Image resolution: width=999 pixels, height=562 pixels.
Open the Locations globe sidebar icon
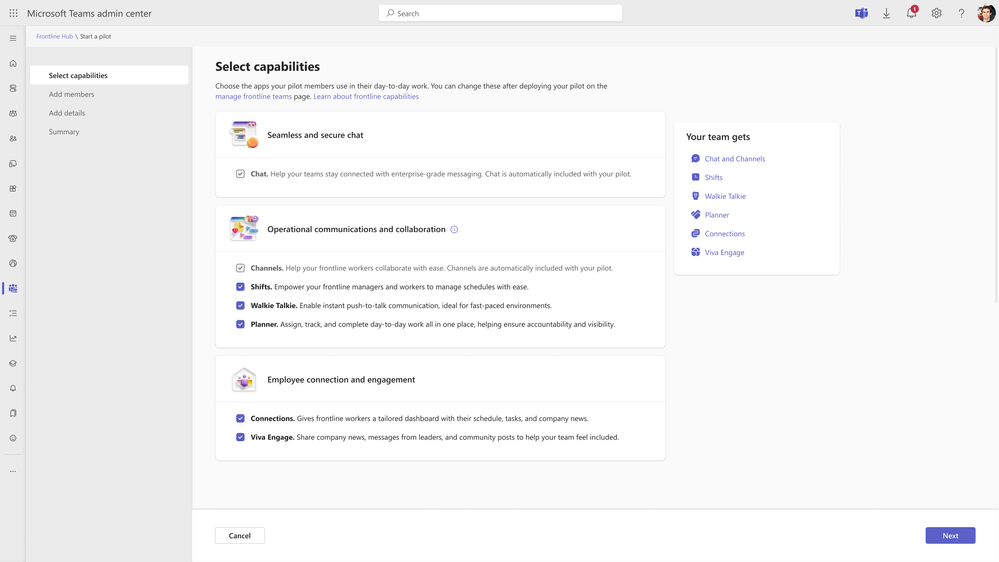(13, 263)
